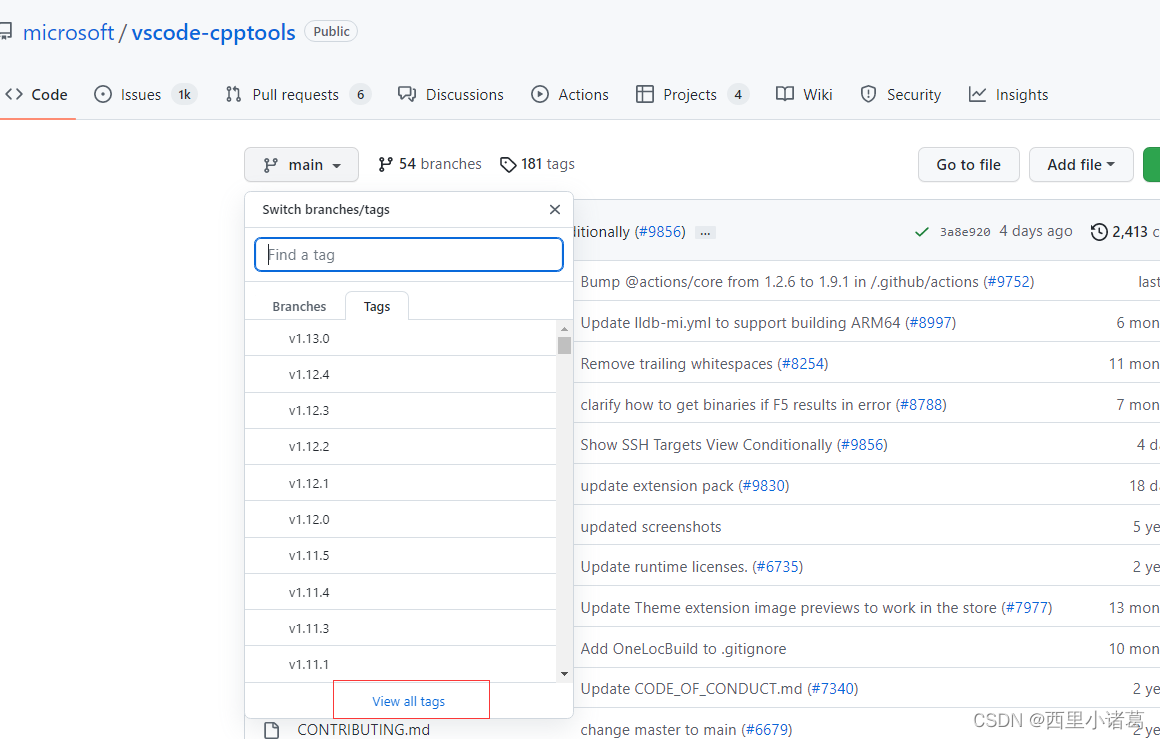The width and height of the screenshot is (1160, 739).
Task: Click the Wiki book icon
Action: point(785,94)
